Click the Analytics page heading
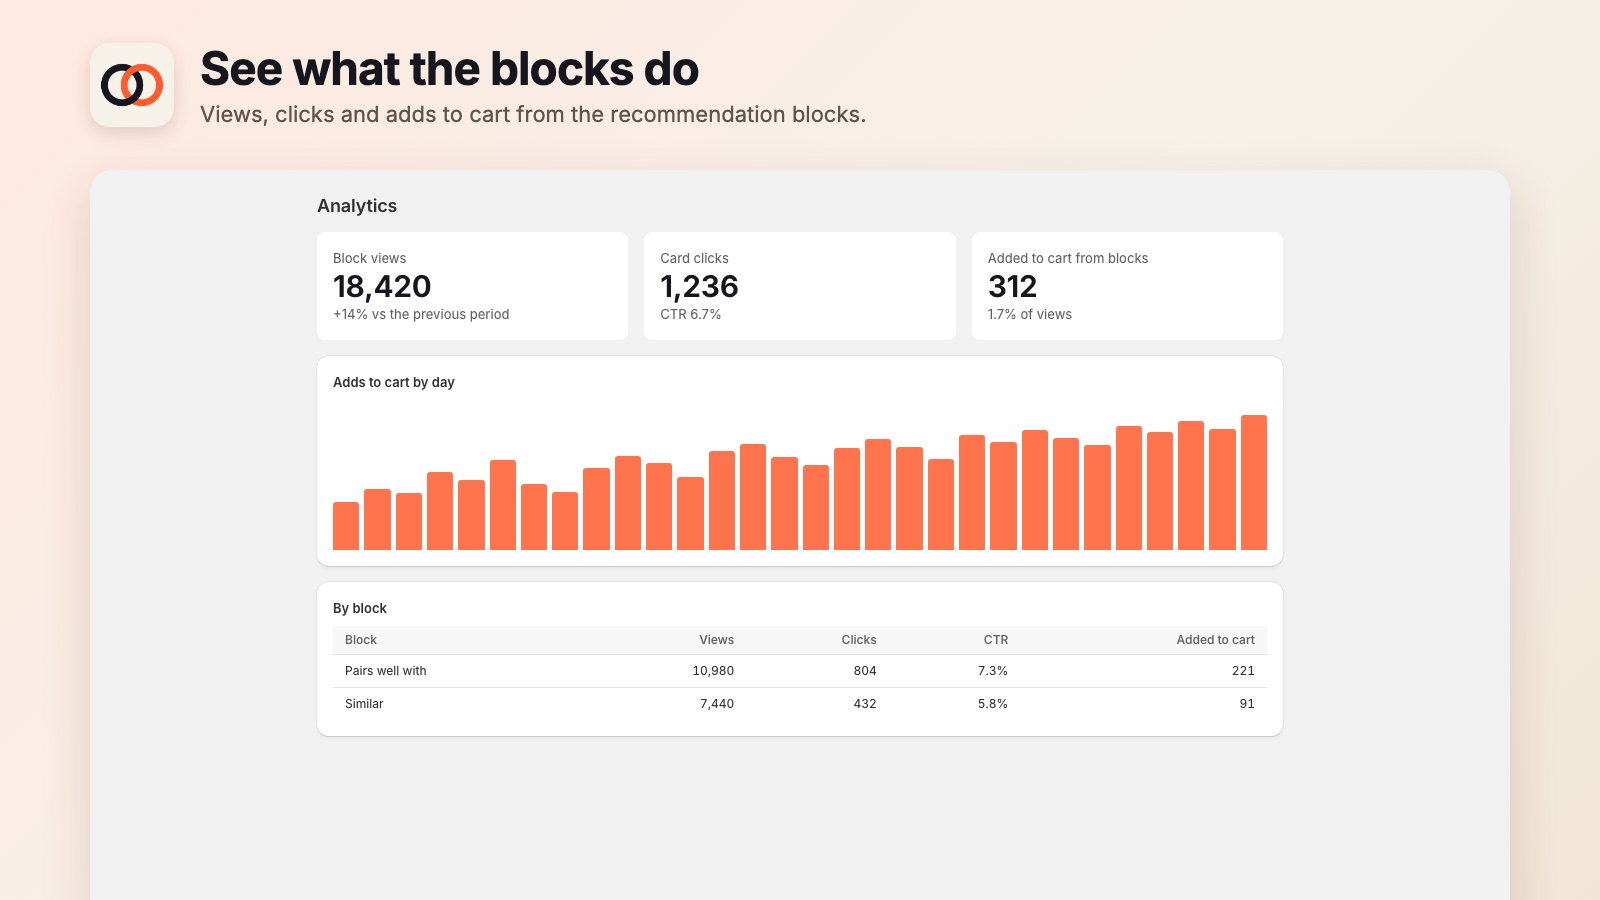This screenshot has height=900, width=1600. [x=357, y=206]
